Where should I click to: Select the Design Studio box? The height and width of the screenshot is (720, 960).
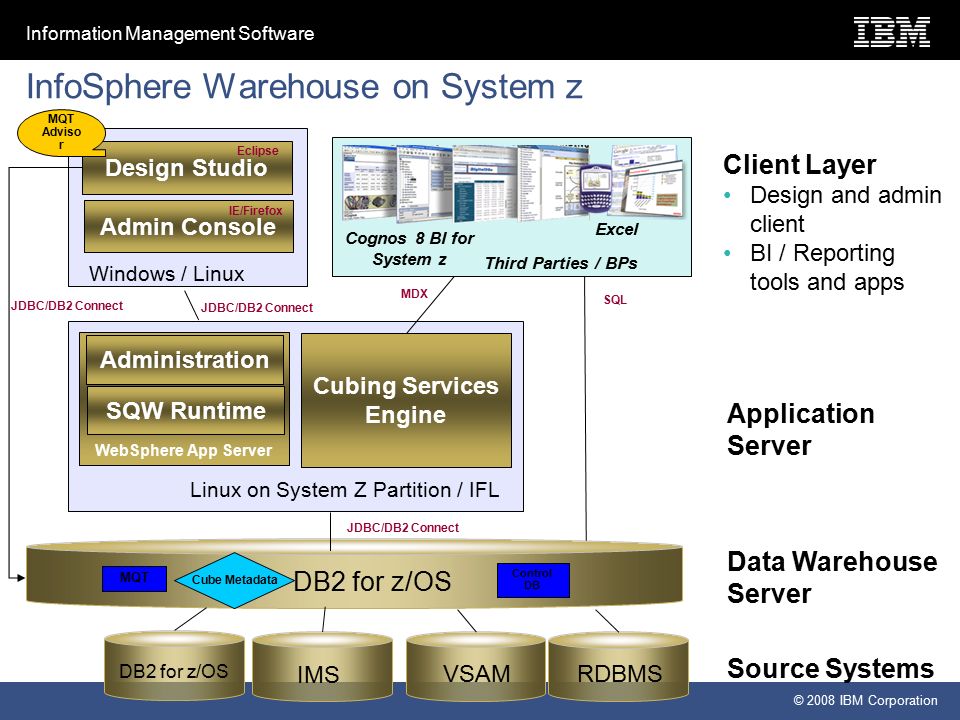[187, 168]
